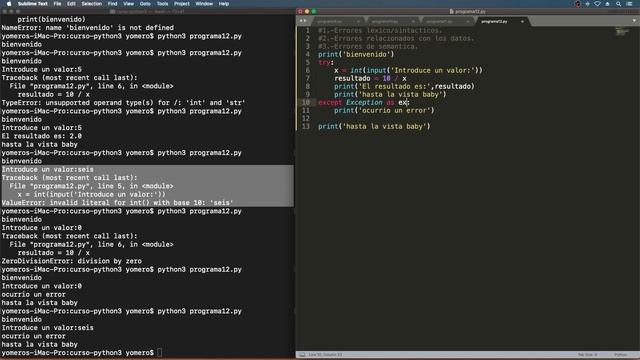
Task: Click the terminal prompt cursor at bottom
Action: coord(160,353)
